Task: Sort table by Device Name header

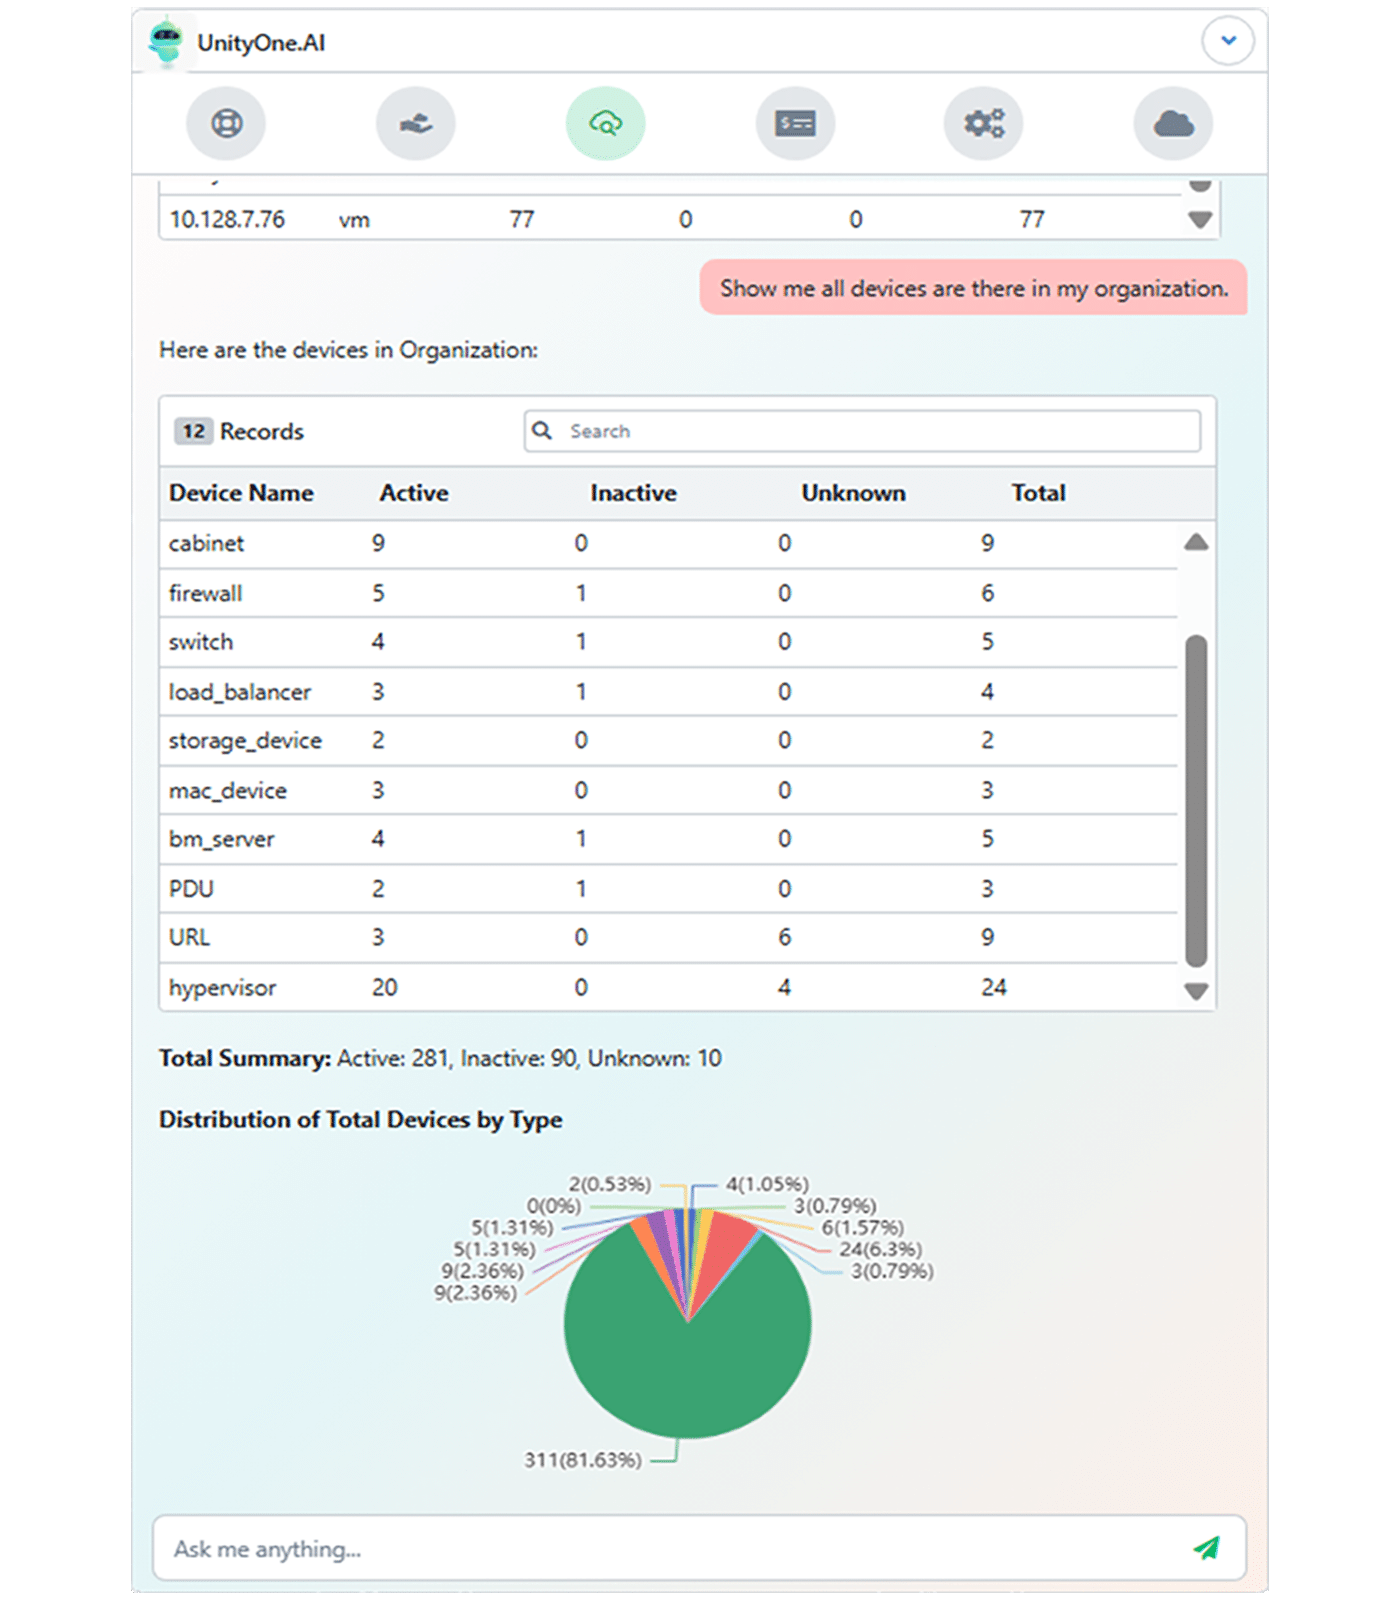Action: pyautogui.click(x=241, y=493)
